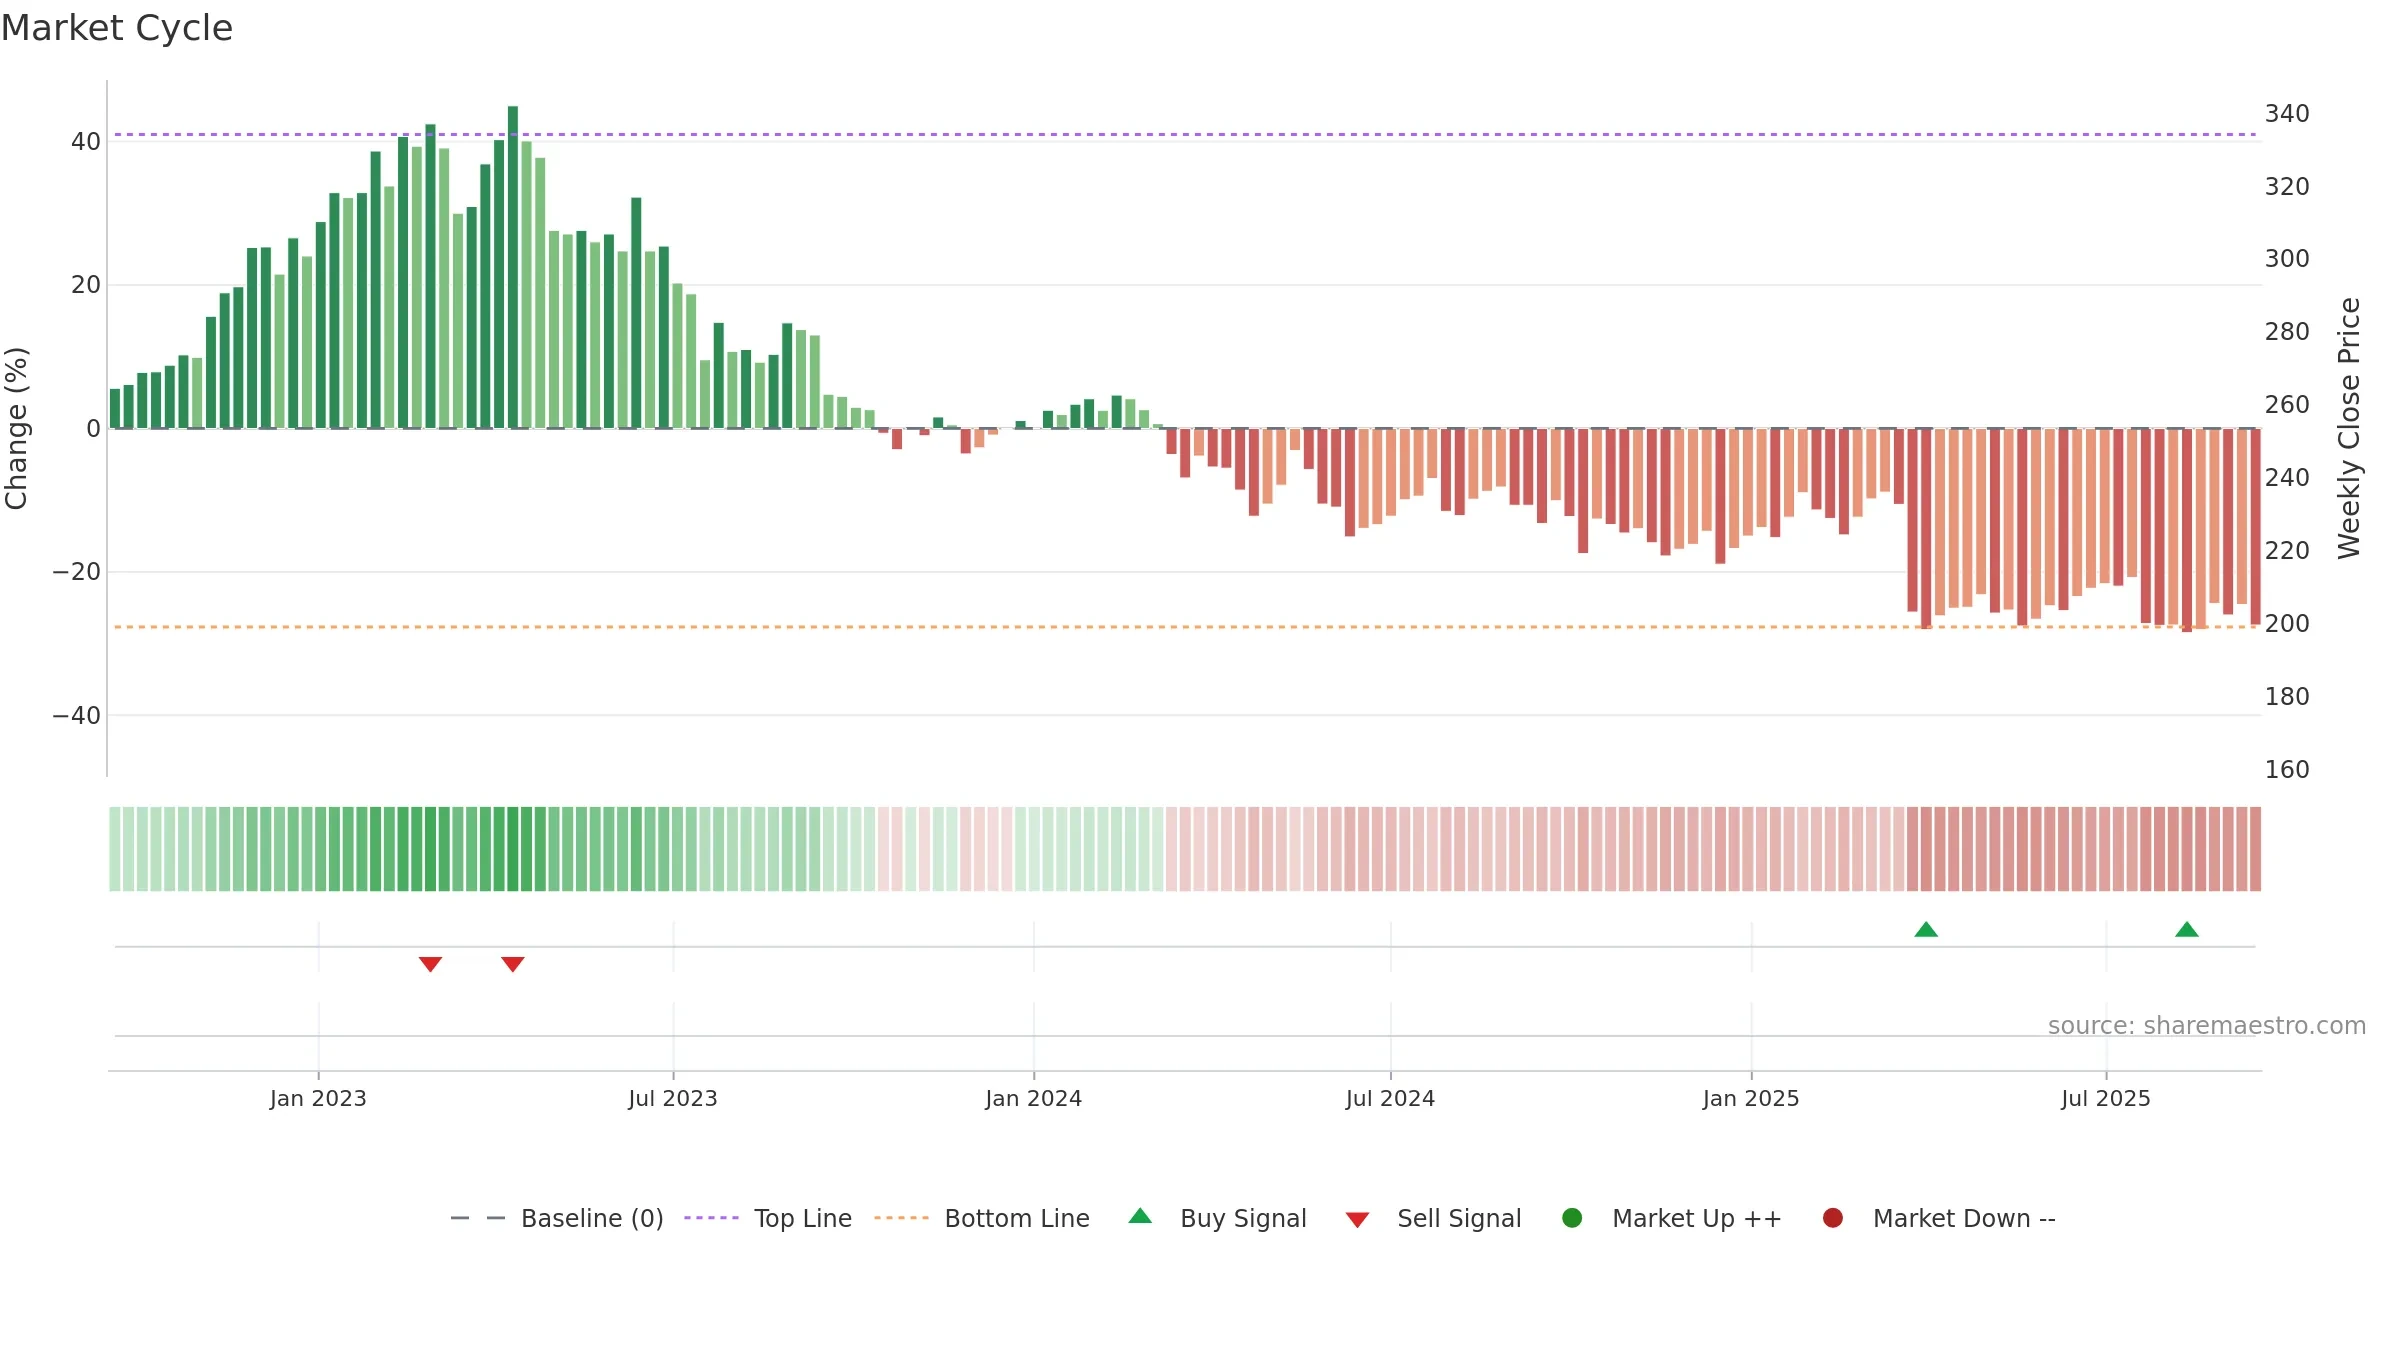Click the 260 price tick label
Image resolution: width=2400 pixels, height=1350 pixels.
pyautogui.click(x=2287, y=405)
